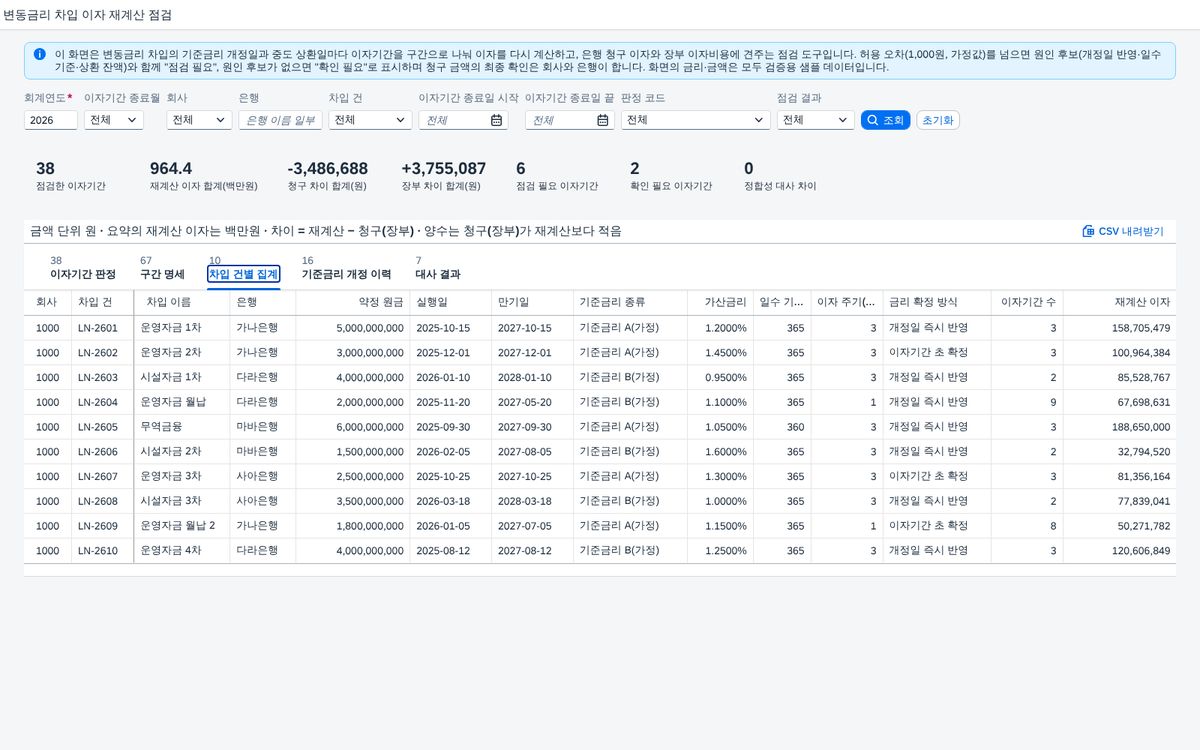Click the 2028-03-18 maturity date cell

pyautogui.click(x=532, y=501)
